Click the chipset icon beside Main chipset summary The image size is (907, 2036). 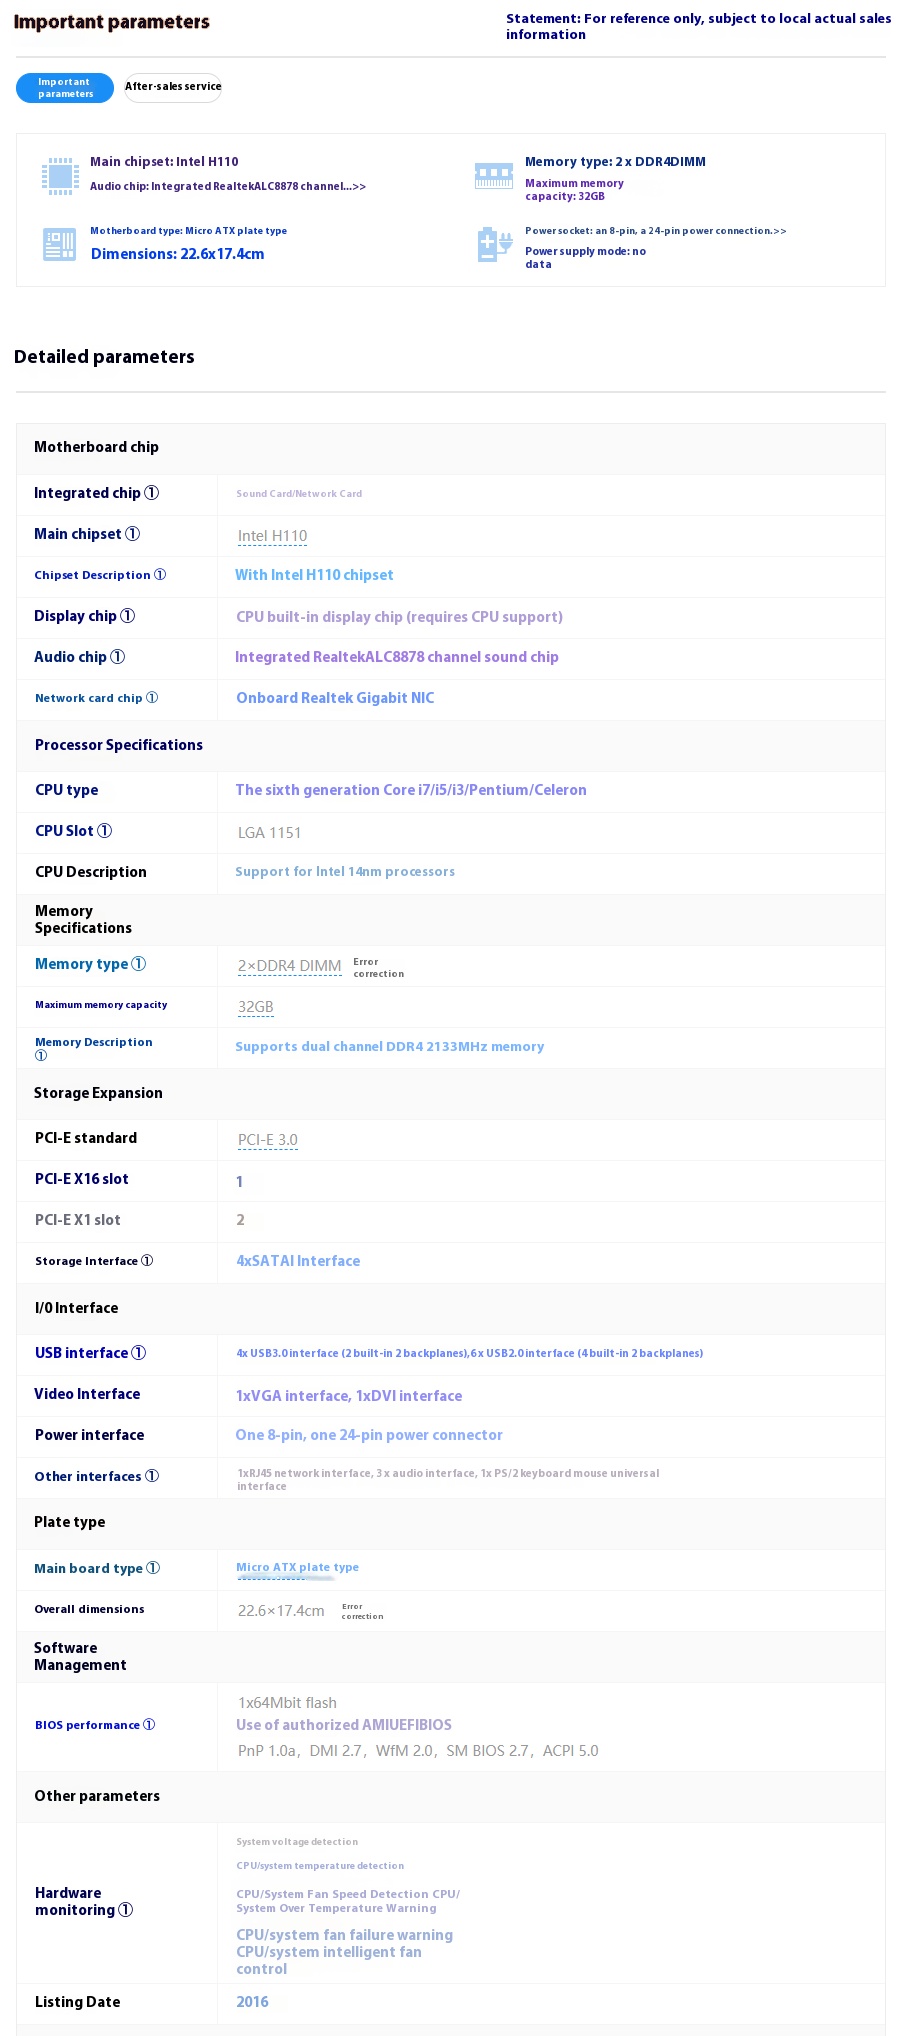(60, 177)
